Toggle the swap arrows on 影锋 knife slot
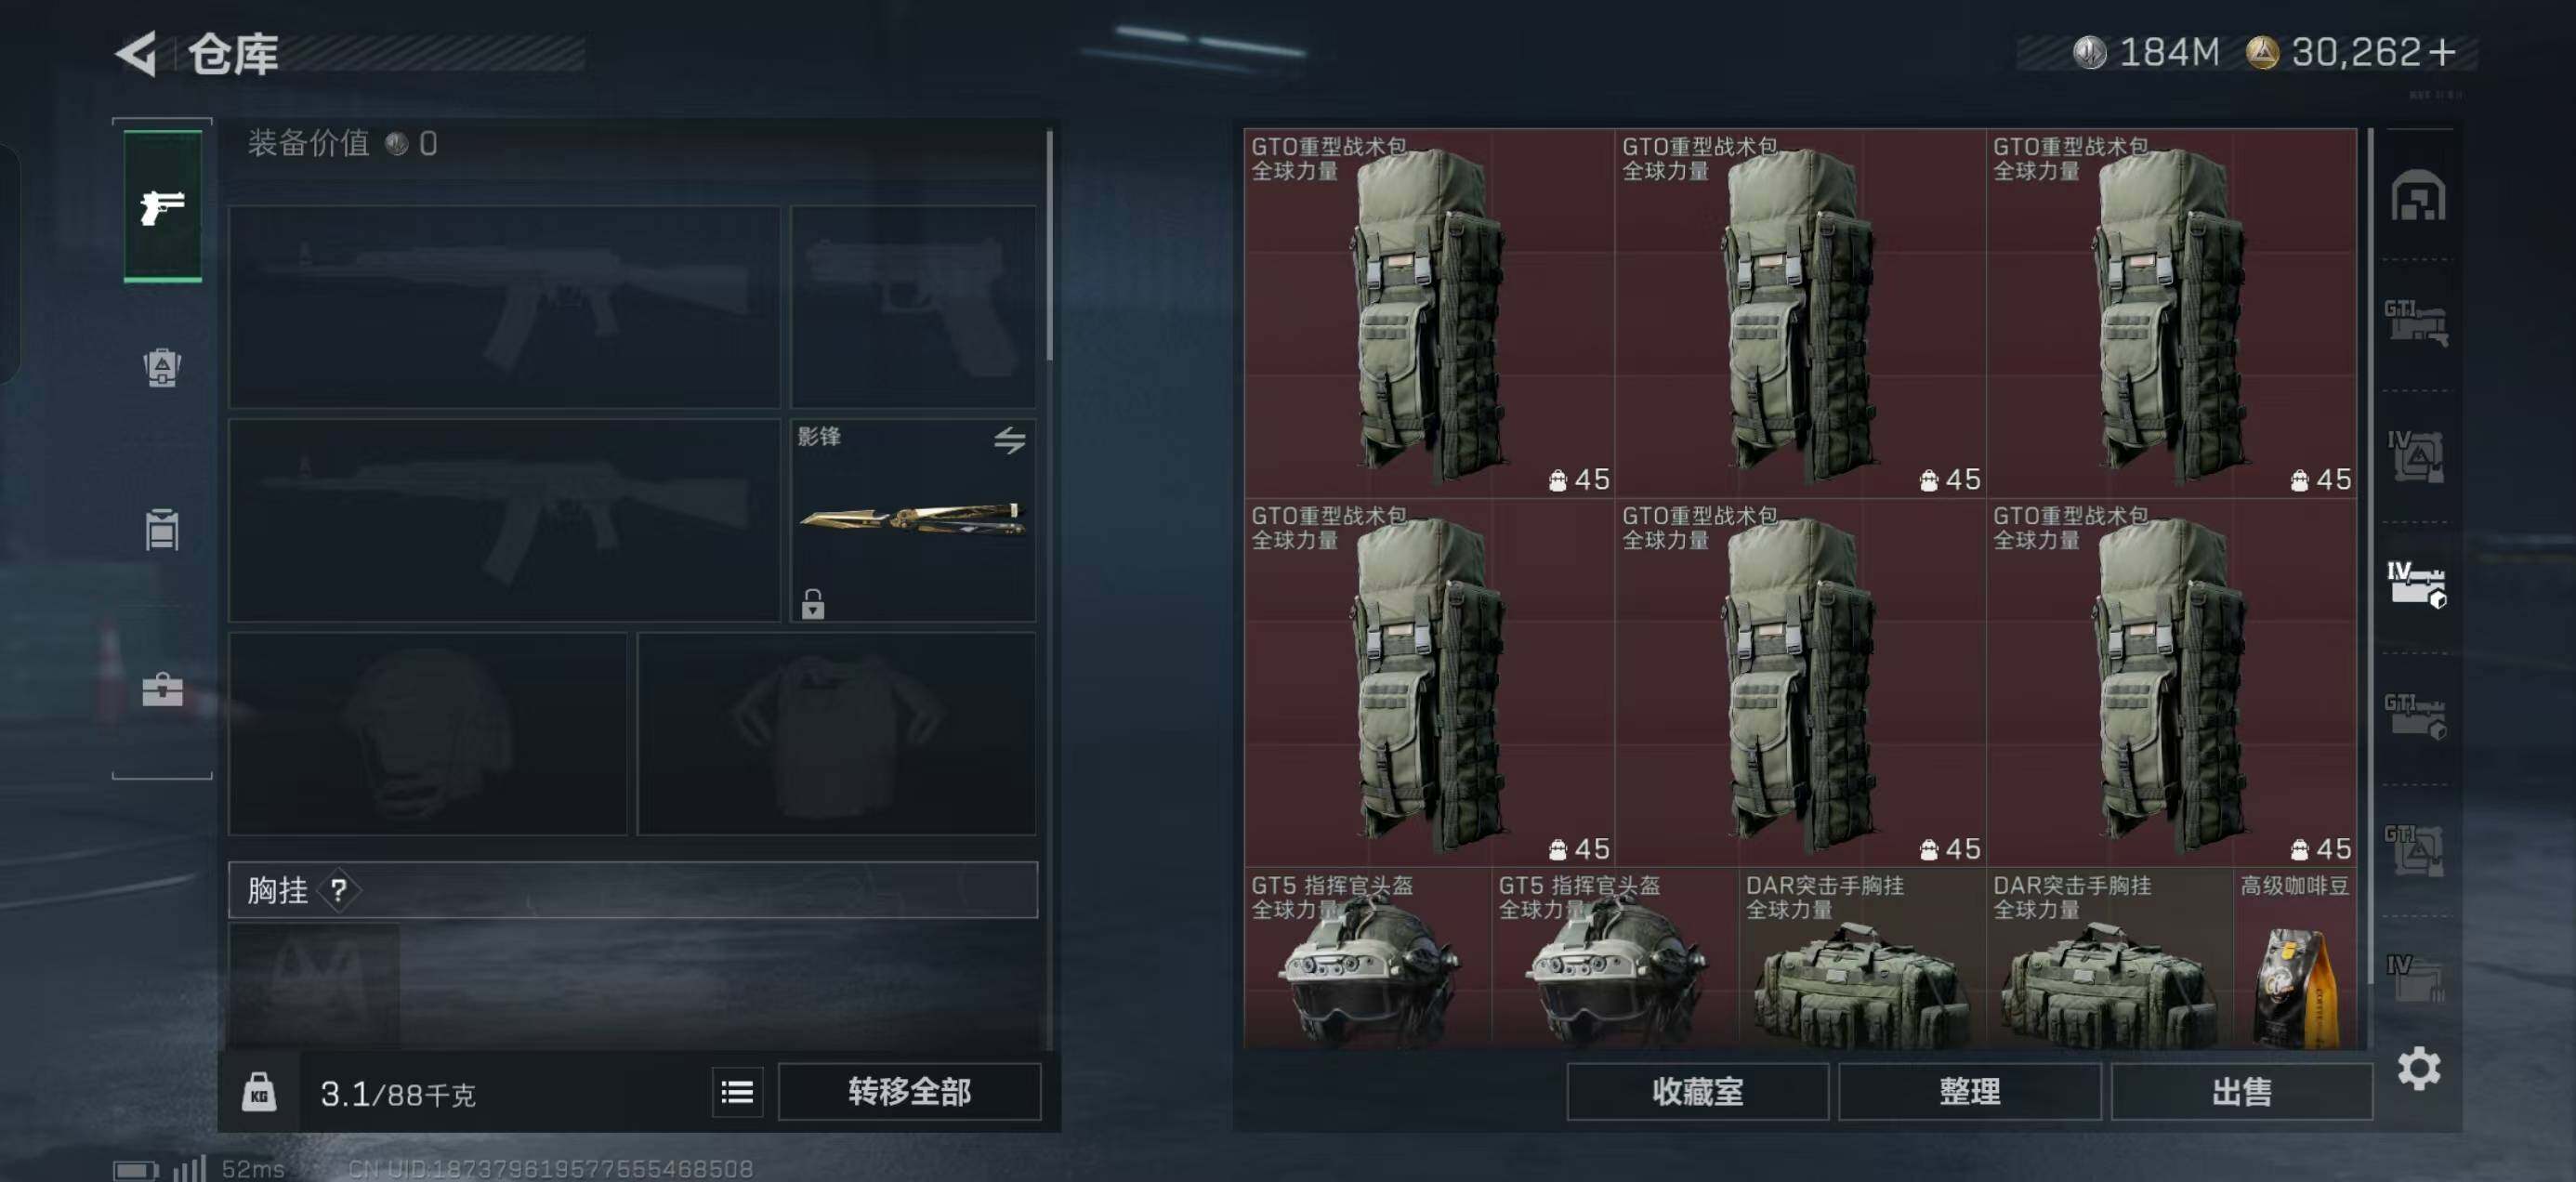Viewport: 2576px width, 1182px height. pyautogui.click(x=1010, y=439)
